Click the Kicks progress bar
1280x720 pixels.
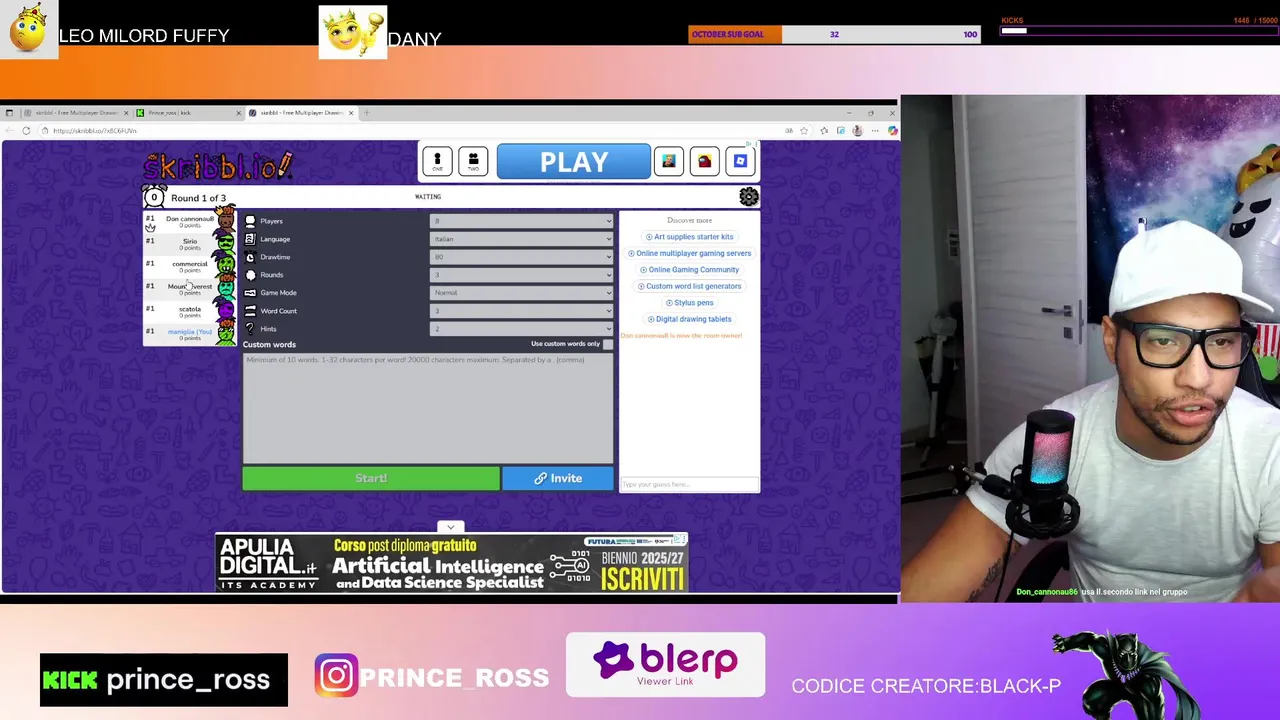(1139, 30)
